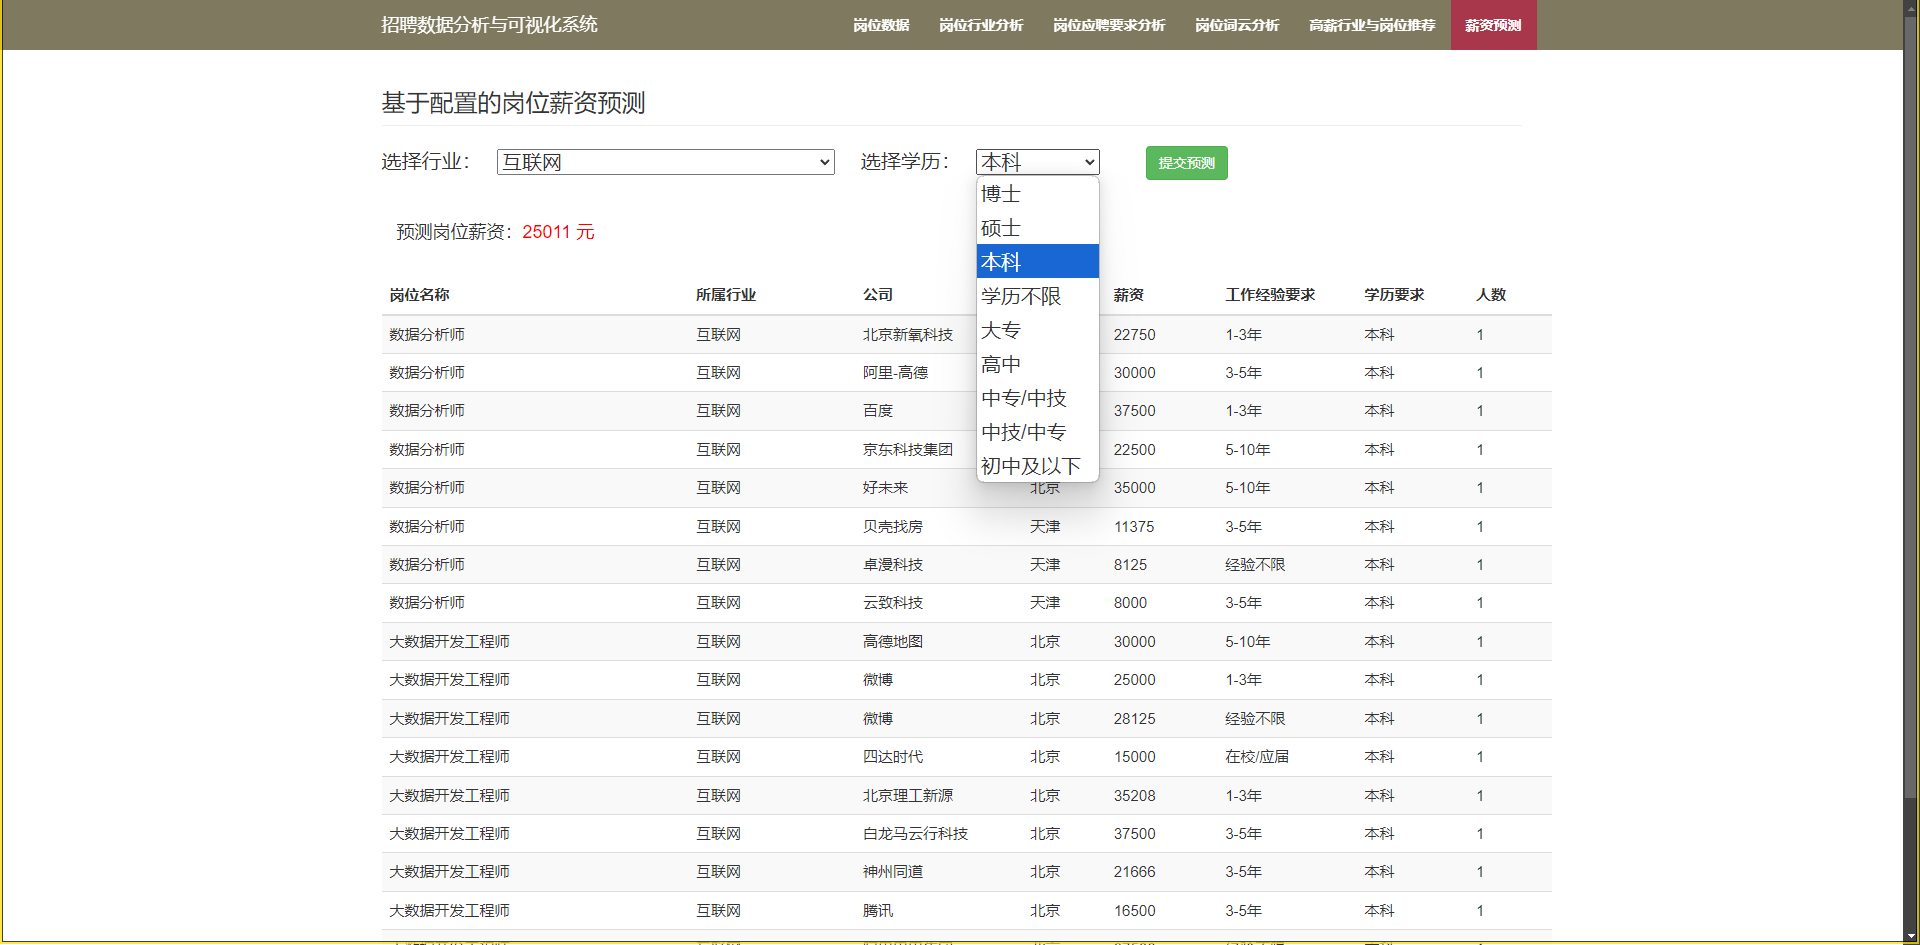Select the highlighted 本科 option

point(1037,262)
